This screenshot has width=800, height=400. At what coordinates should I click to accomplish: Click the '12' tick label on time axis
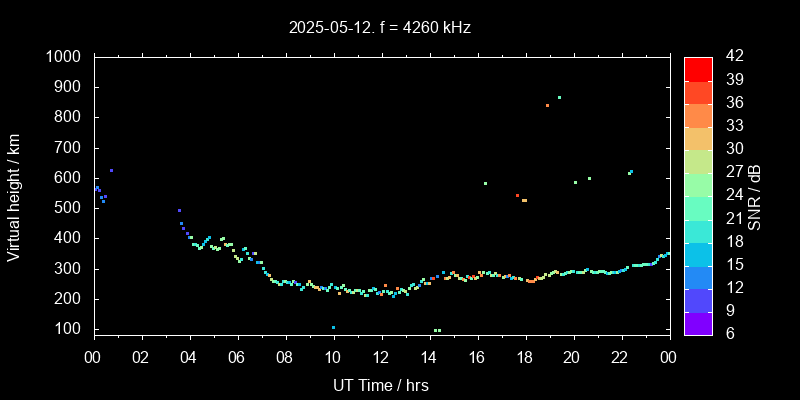coord(381,357)
